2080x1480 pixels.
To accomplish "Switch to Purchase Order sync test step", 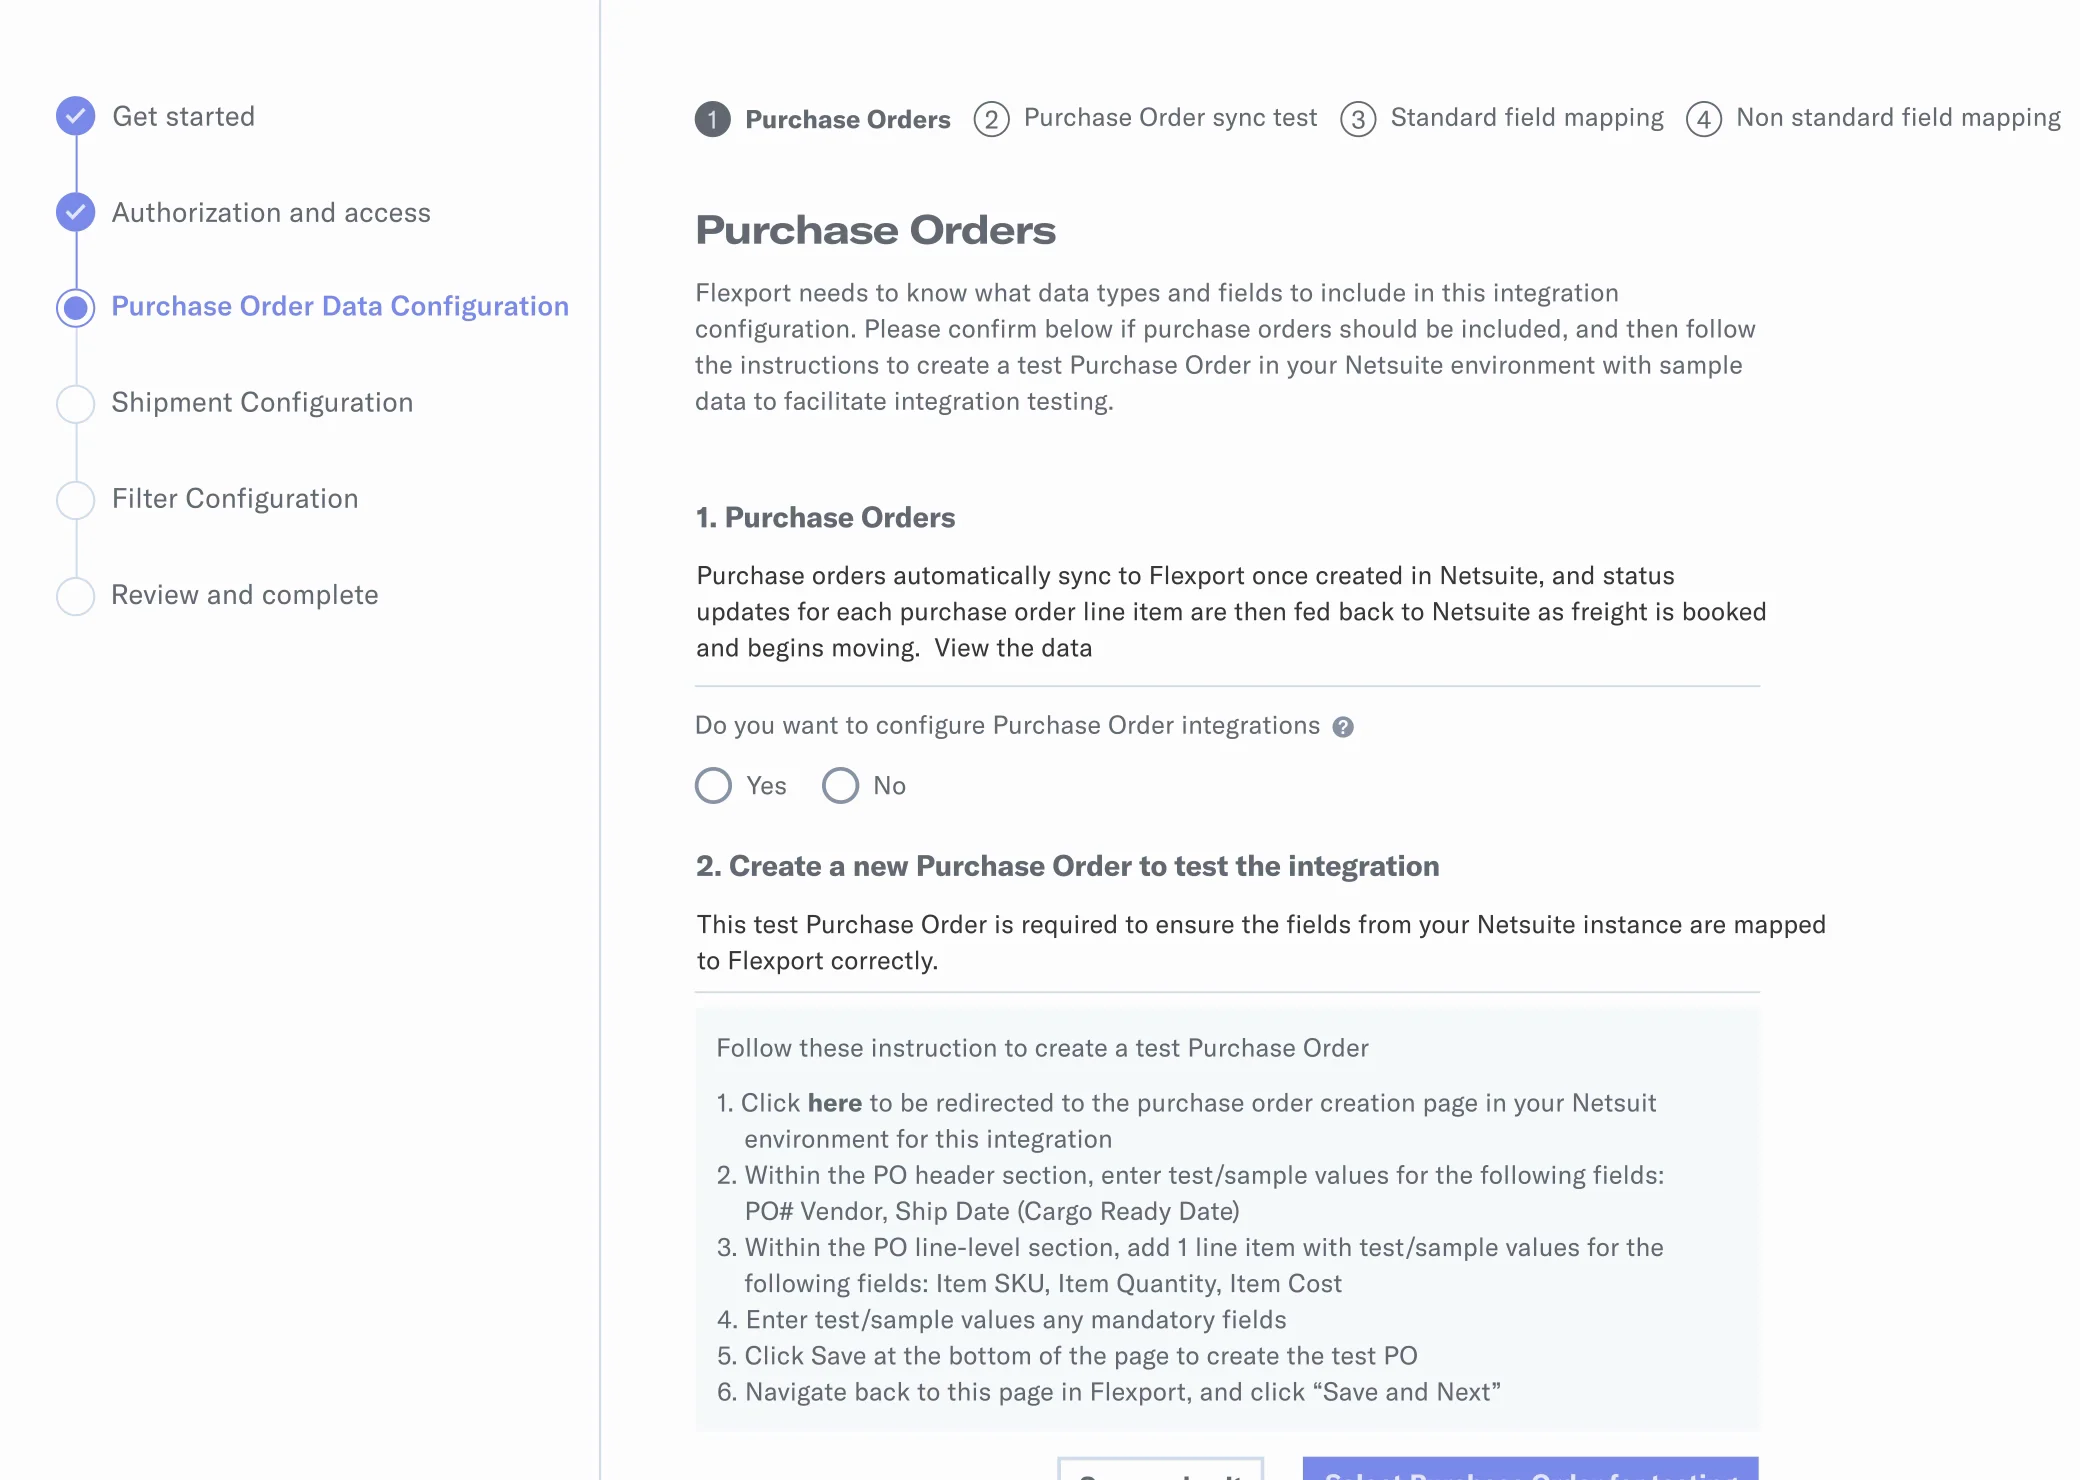I will pos(1170,118).
